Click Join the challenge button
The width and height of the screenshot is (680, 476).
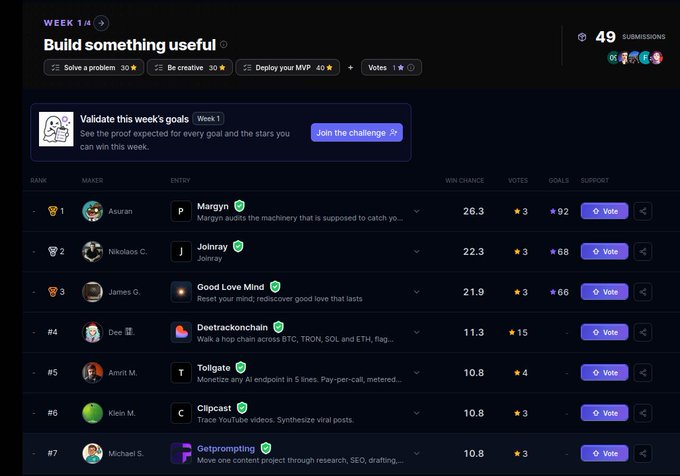[357, 133]
